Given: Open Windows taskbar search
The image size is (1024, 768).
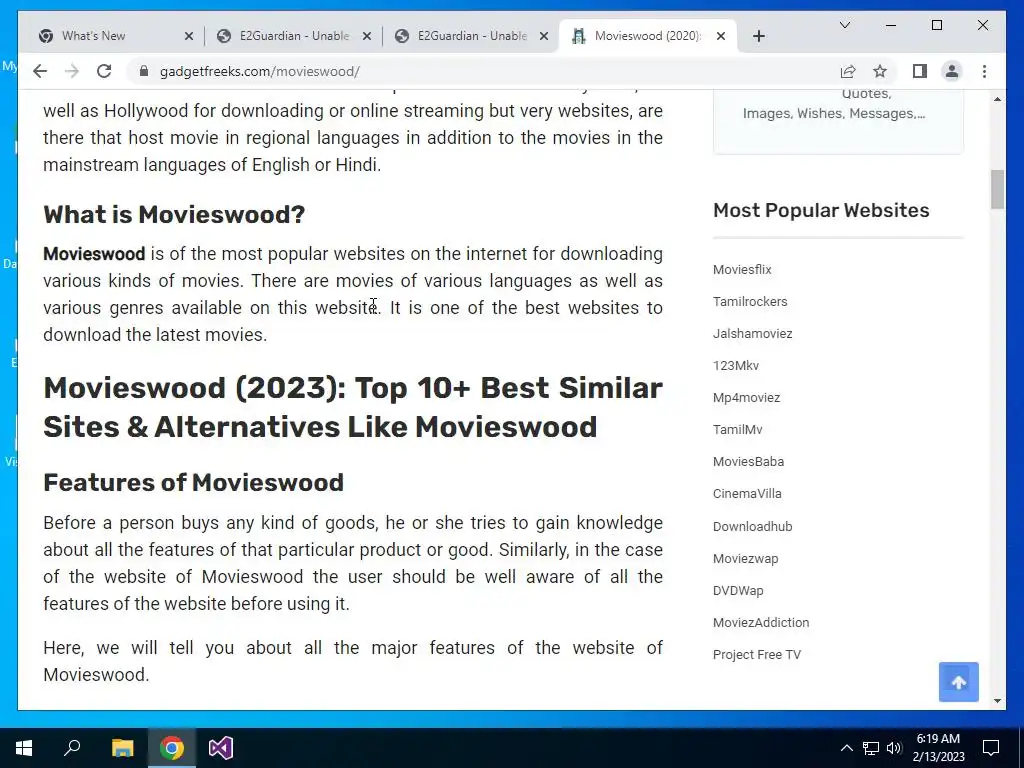Looking at the screenshot, I should (x=72, y=748).
